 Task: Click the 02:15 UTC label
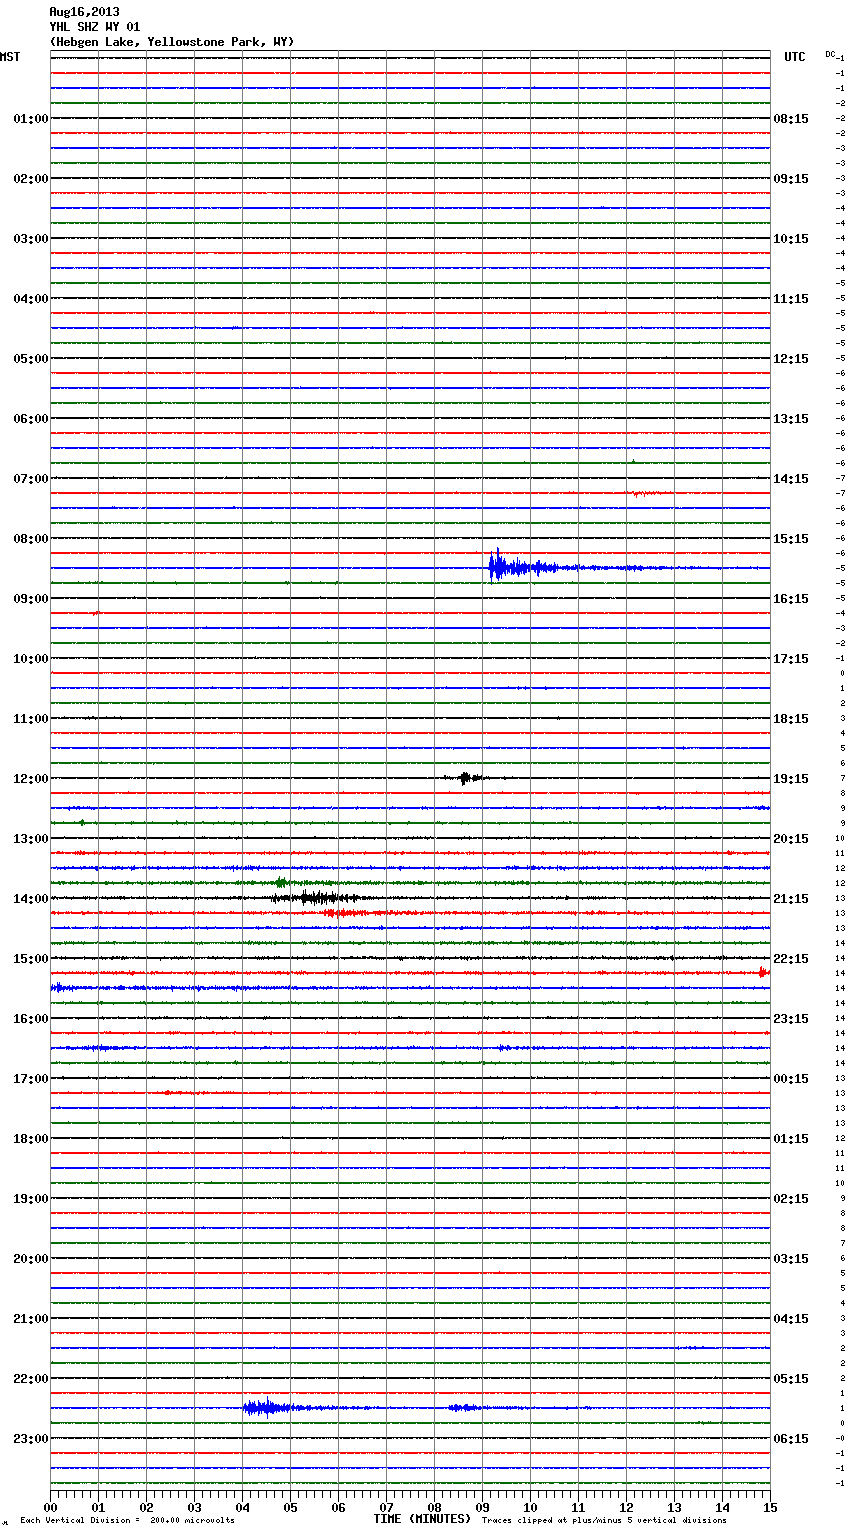(791, 1199)
